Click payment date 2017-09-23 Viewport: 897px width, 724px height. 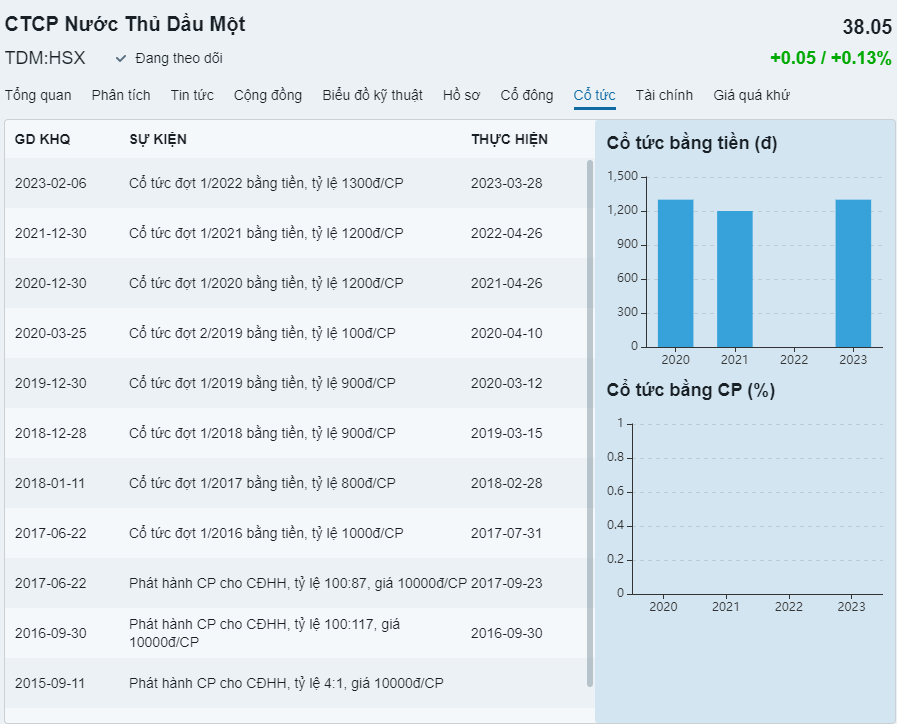[x=506, y=583]
